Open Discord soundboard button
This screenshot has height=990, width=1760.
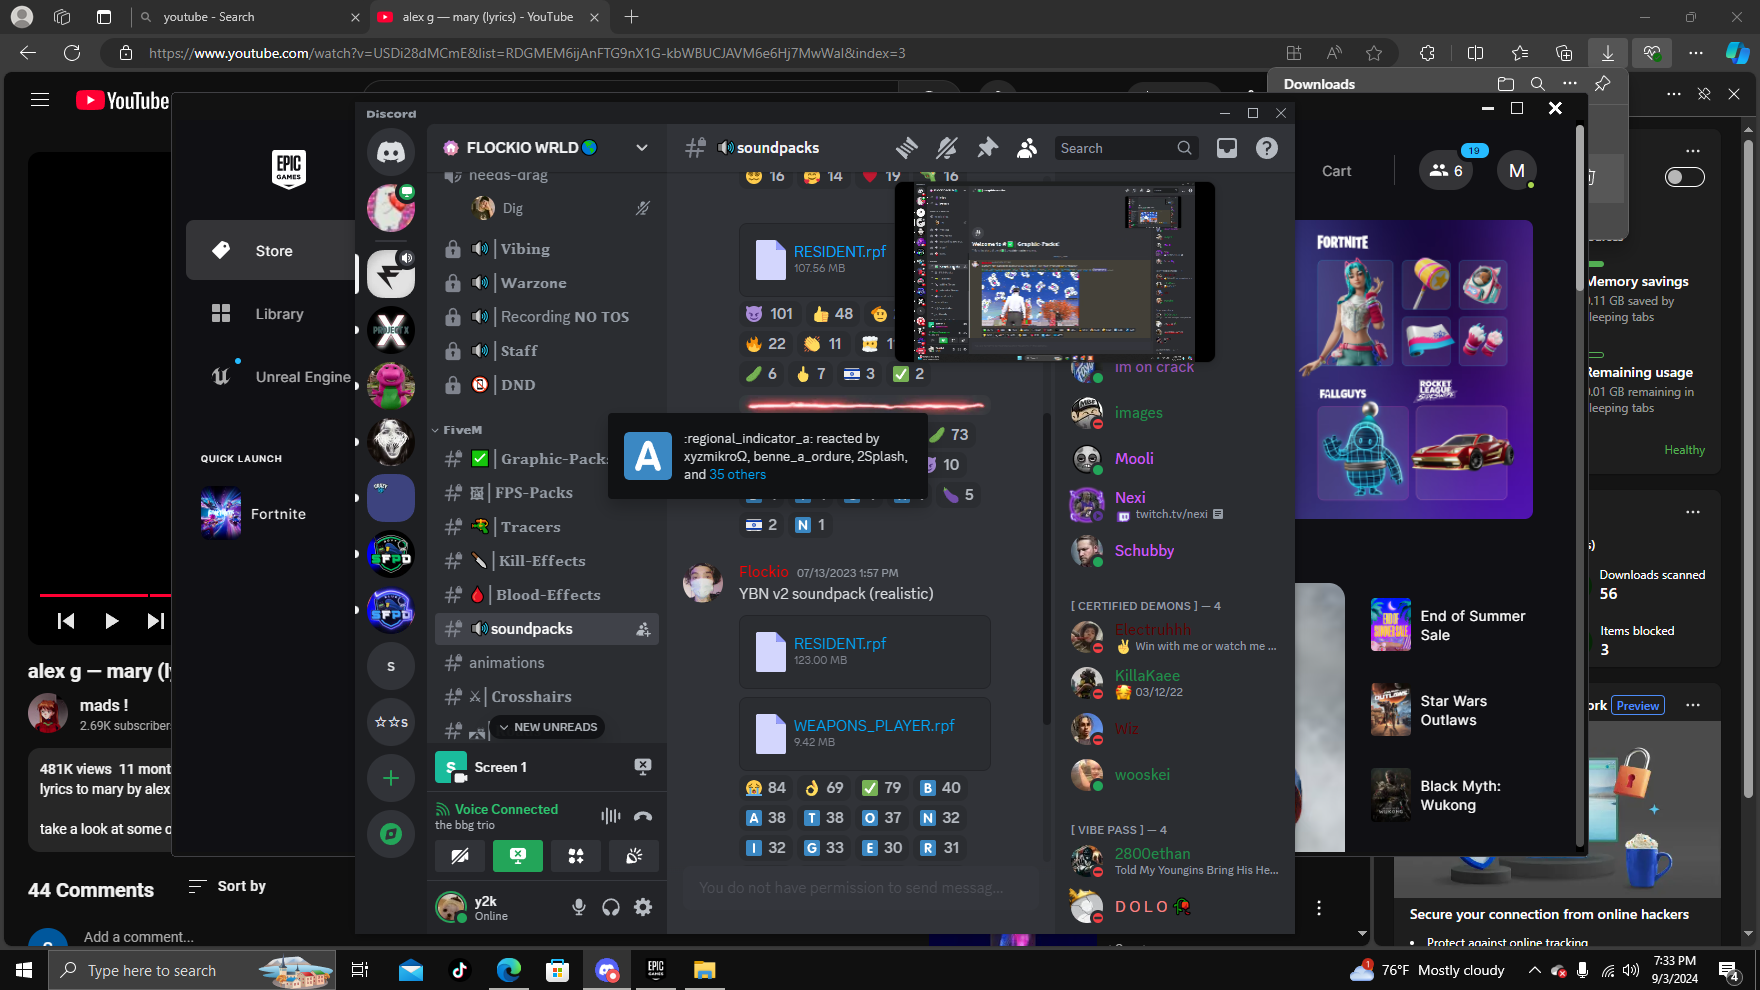point(634,856)
